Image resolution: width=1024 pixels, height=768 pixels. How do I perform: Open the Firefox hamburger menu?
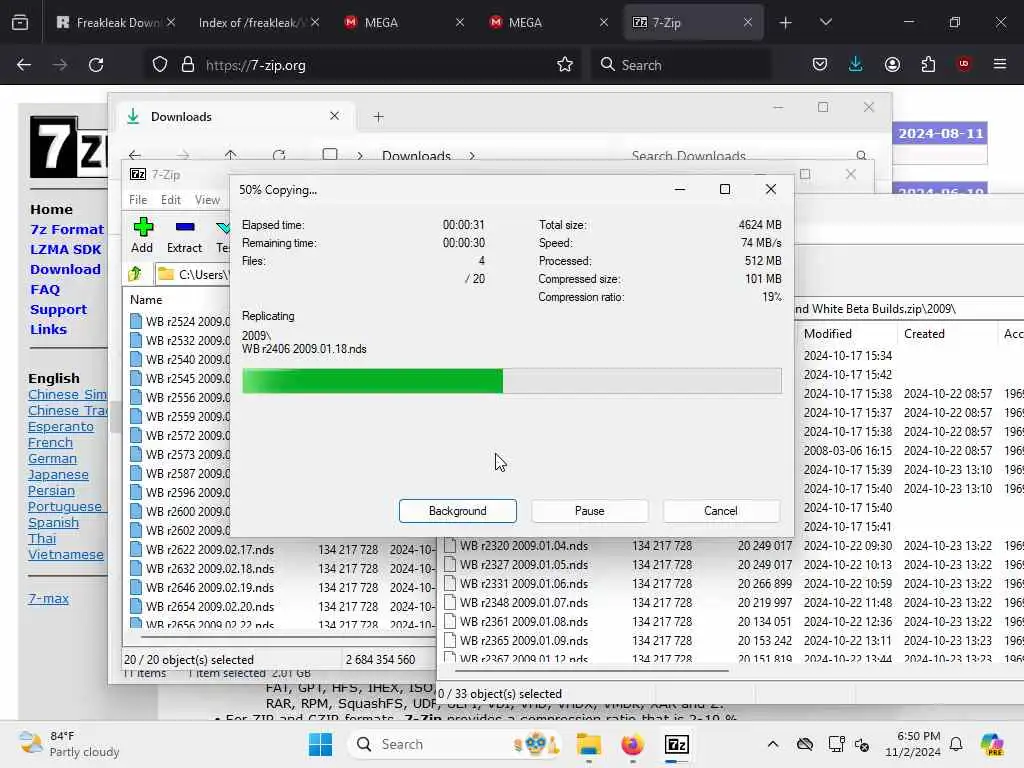(x=1000, y=65)
